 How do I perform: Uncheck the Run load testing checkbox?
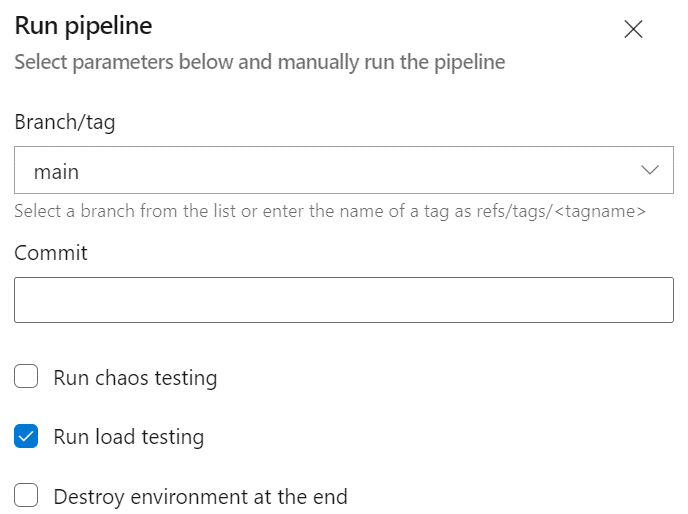(x=26, y=436)
